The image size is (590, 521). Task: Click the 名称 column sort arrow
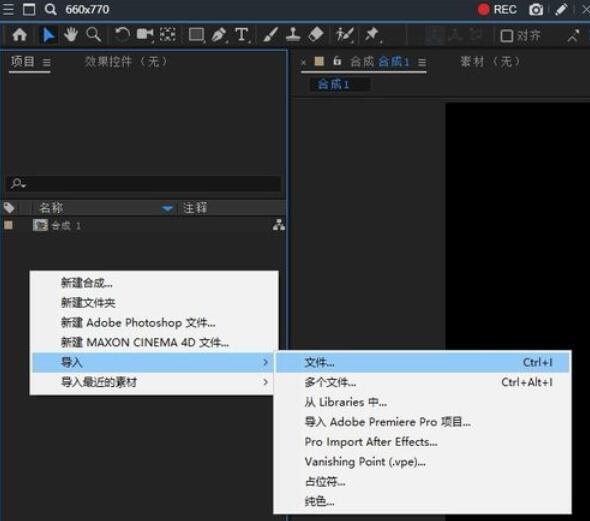167,208
